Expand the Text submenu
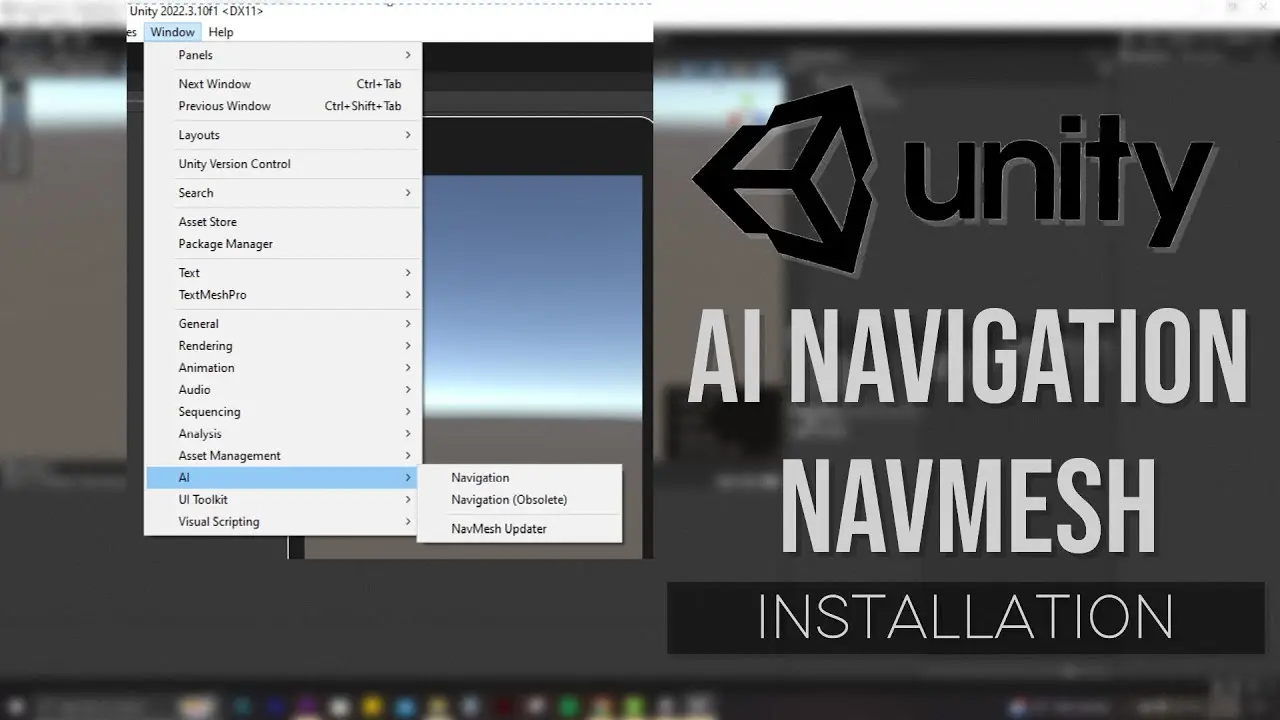Image resolution: width=1280 pixels, height=720 pixels. 283,273
